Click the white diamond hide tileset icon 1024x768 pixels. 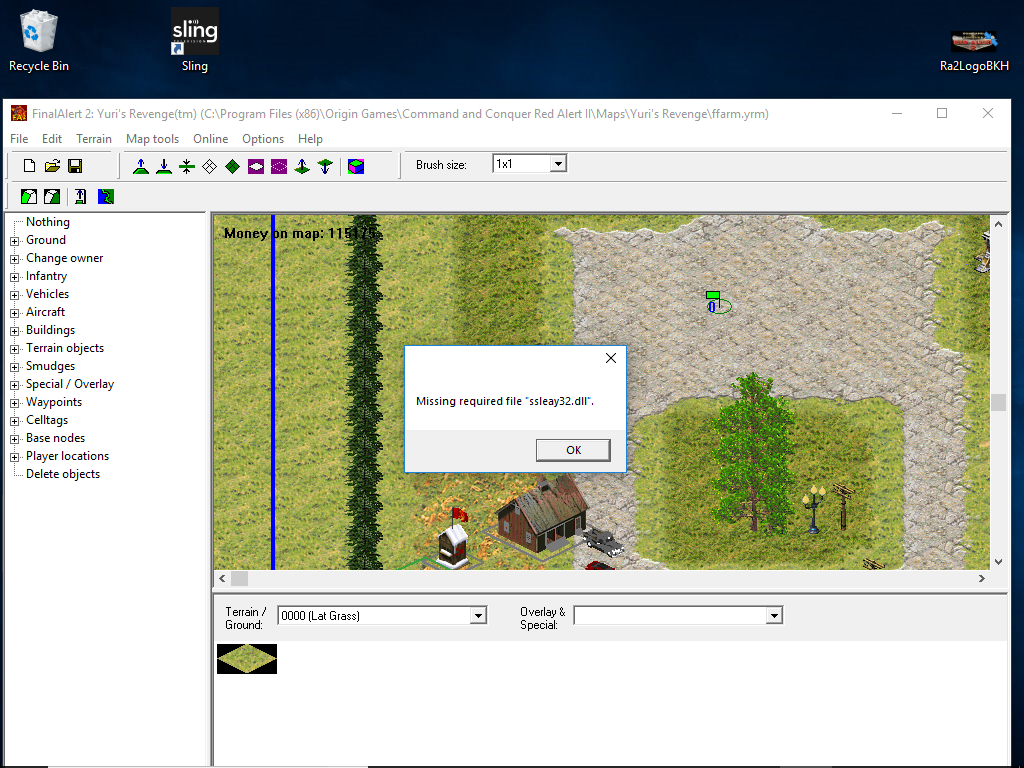pos(210,167)
